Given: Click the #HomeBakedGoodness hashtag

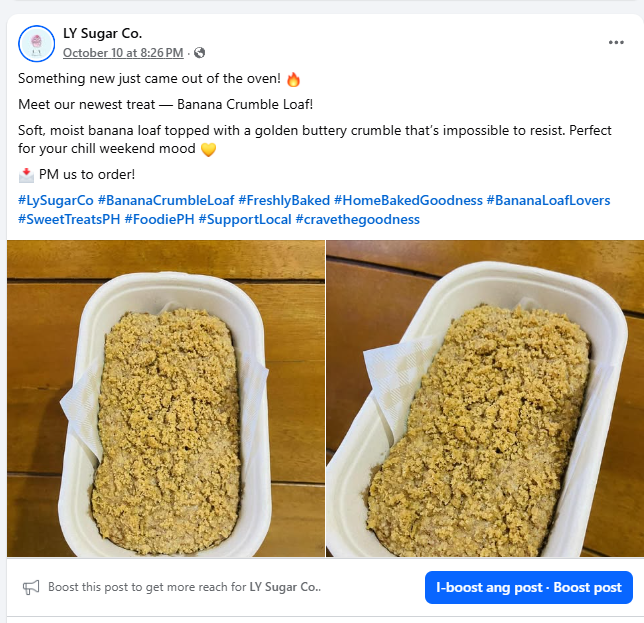Looking at the screenshot, I should [408, 200].
